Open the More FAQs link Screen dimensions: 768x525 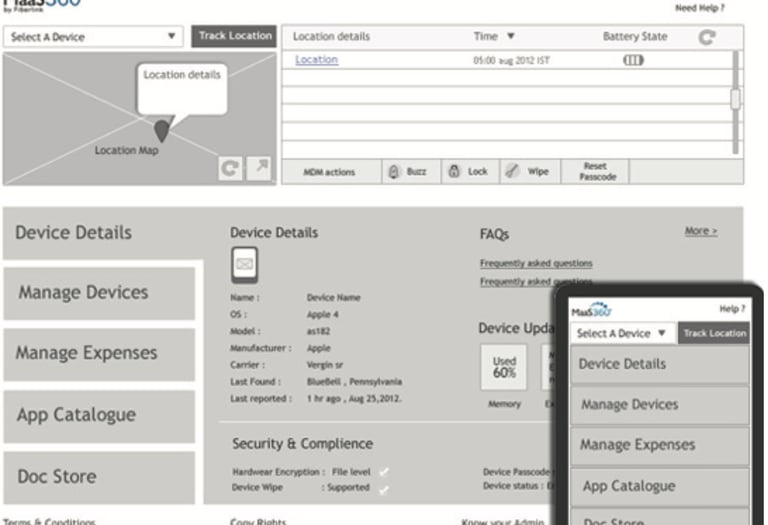pyautogui.click(x=701, y=231)
